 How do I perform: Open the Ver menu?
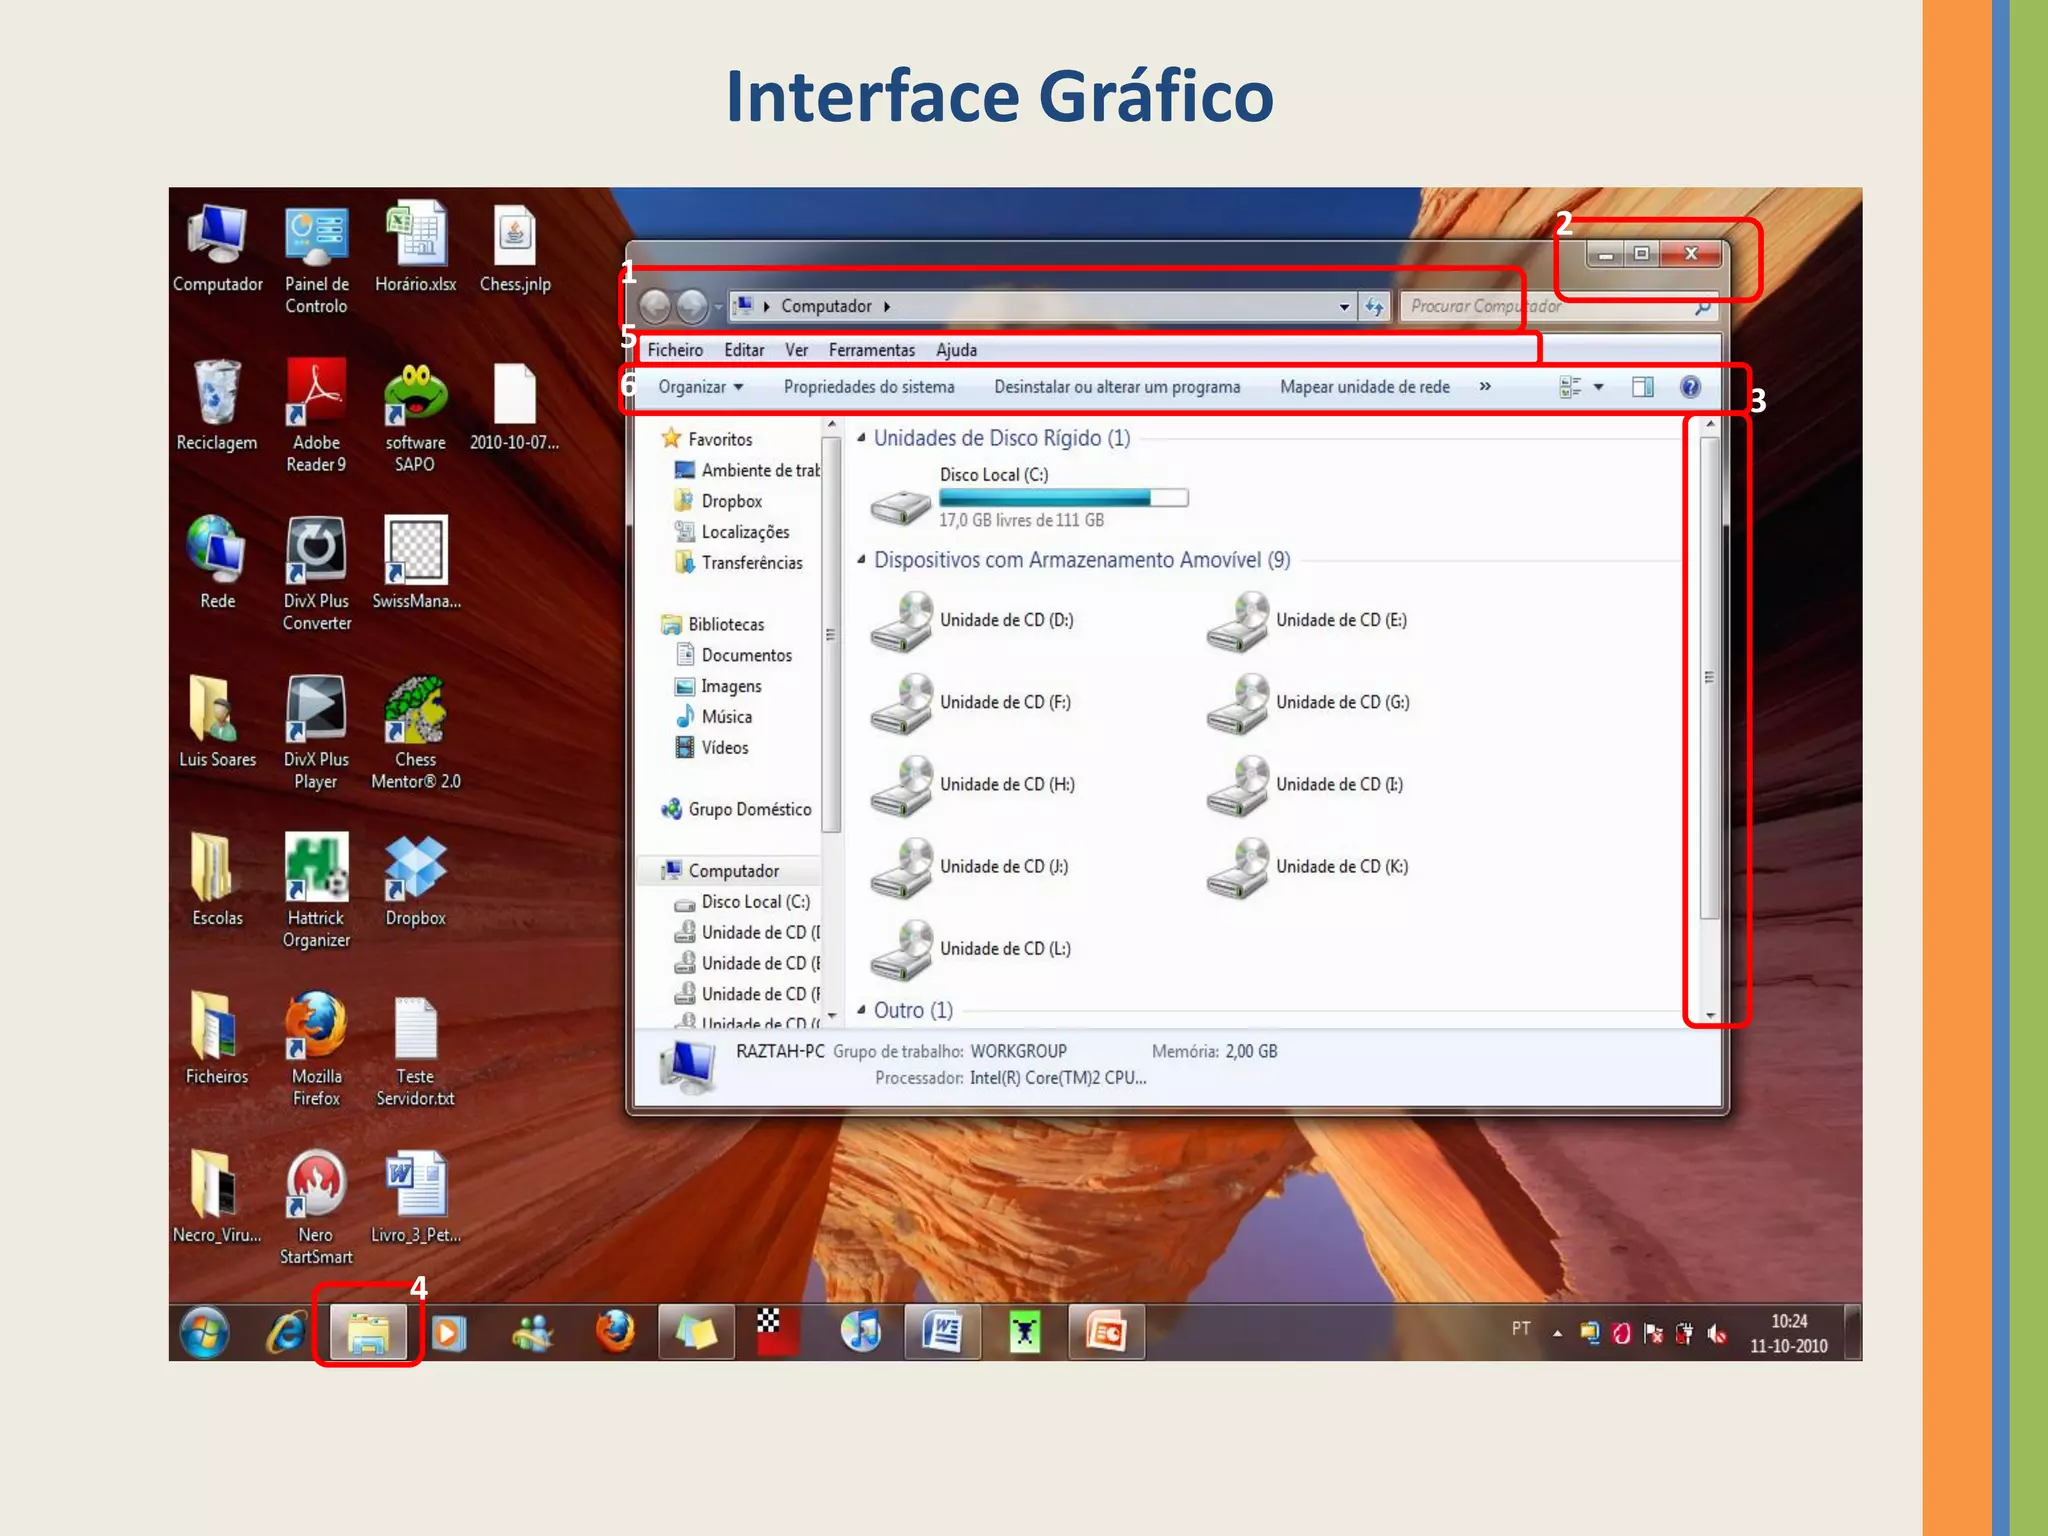click(x=796, y=350)
